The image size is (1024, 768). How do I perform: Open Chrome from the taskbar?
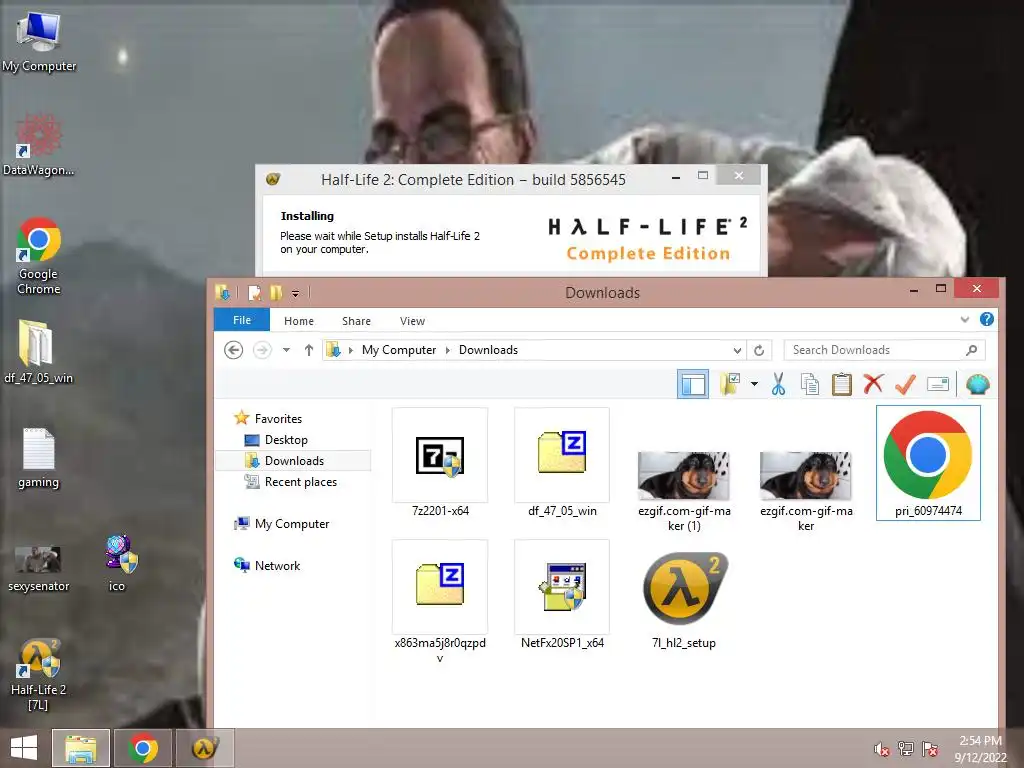pyautogui.click(x=143, y=748)
